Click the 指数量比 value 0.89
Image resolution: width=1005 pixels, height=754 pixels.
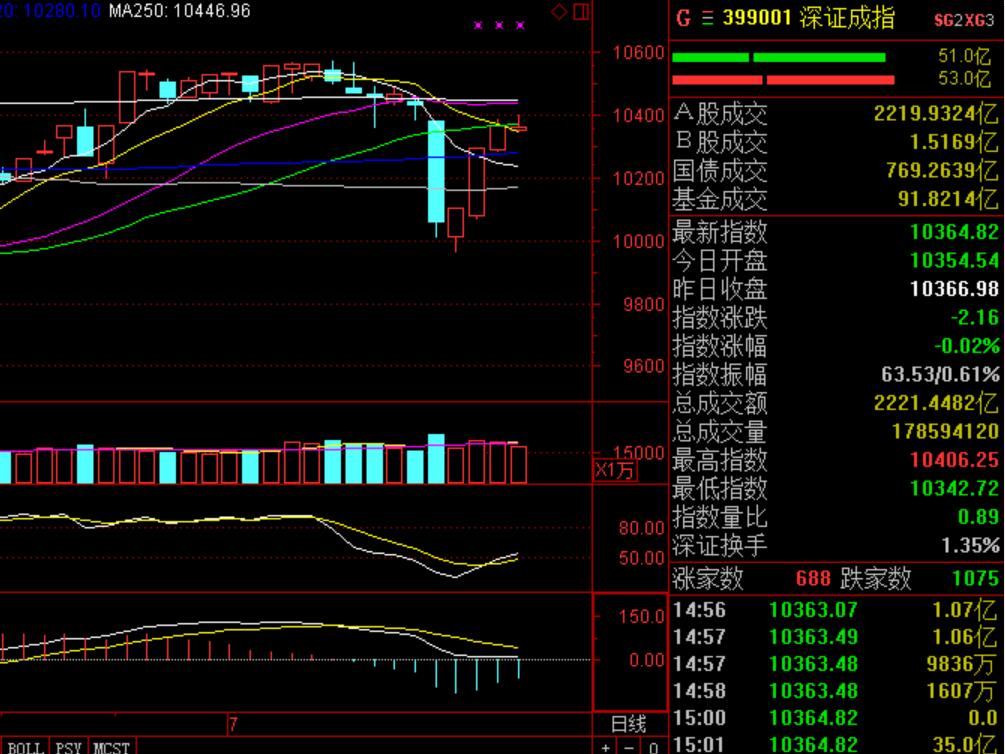point(978,517)
